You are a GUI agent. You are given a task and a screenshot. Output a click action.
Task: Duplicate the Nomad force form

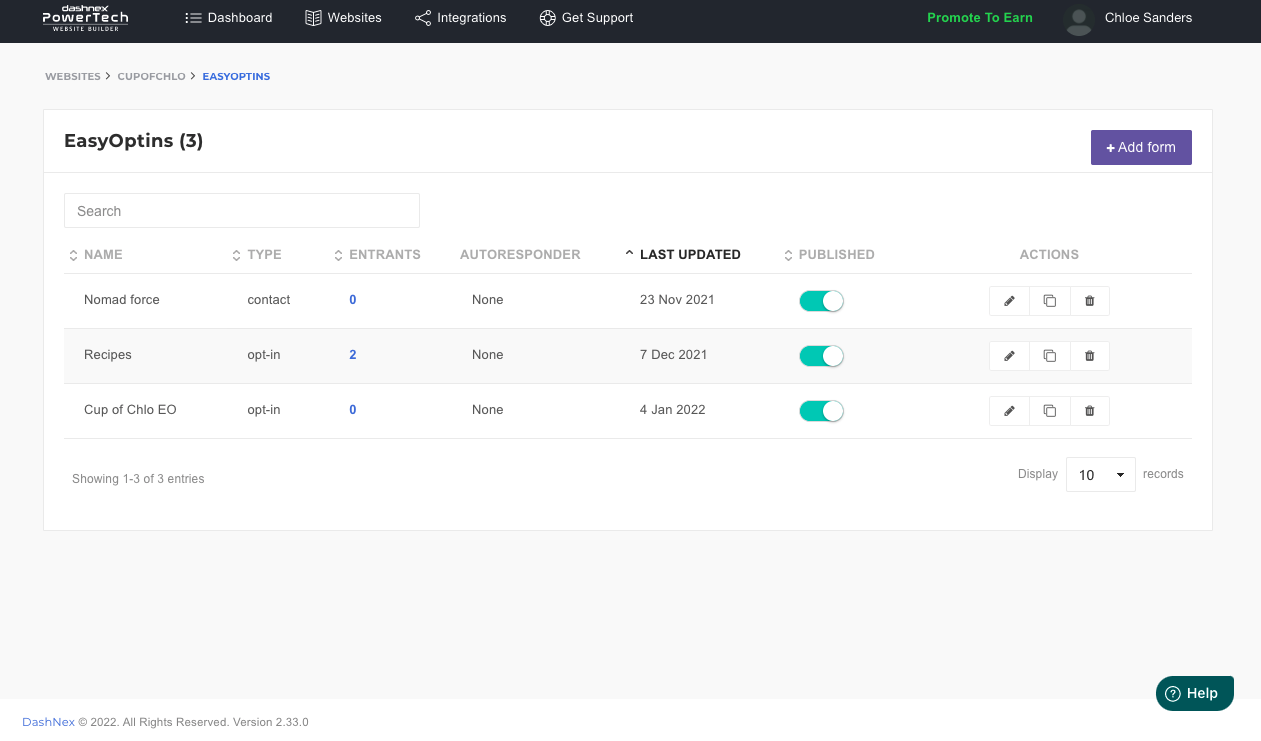(x=1049, y=301)
